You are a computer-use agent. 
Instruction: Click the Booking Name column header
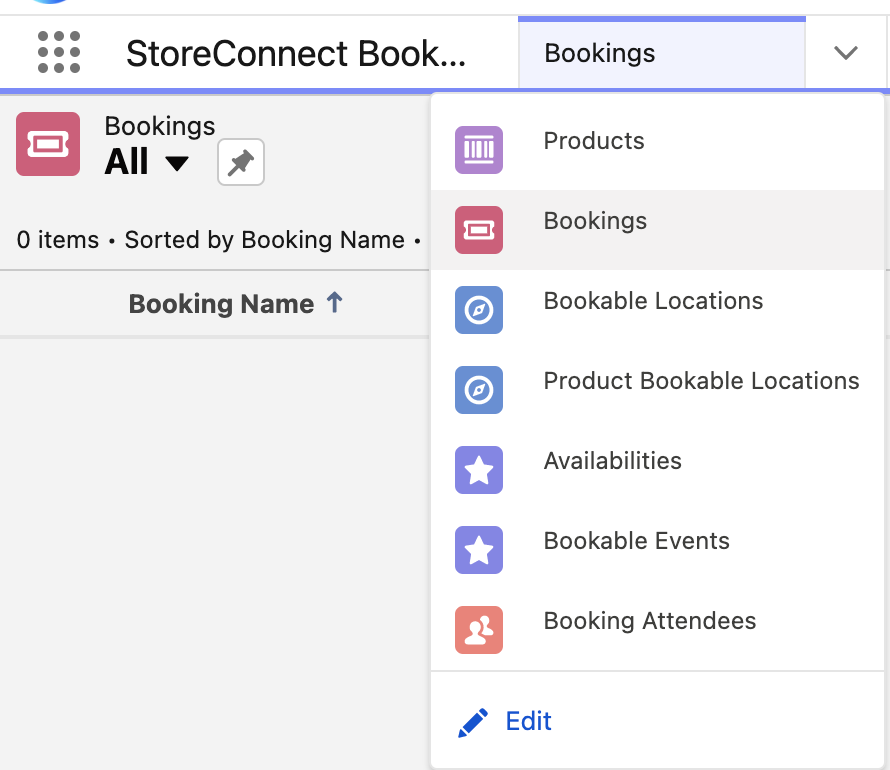221,304
